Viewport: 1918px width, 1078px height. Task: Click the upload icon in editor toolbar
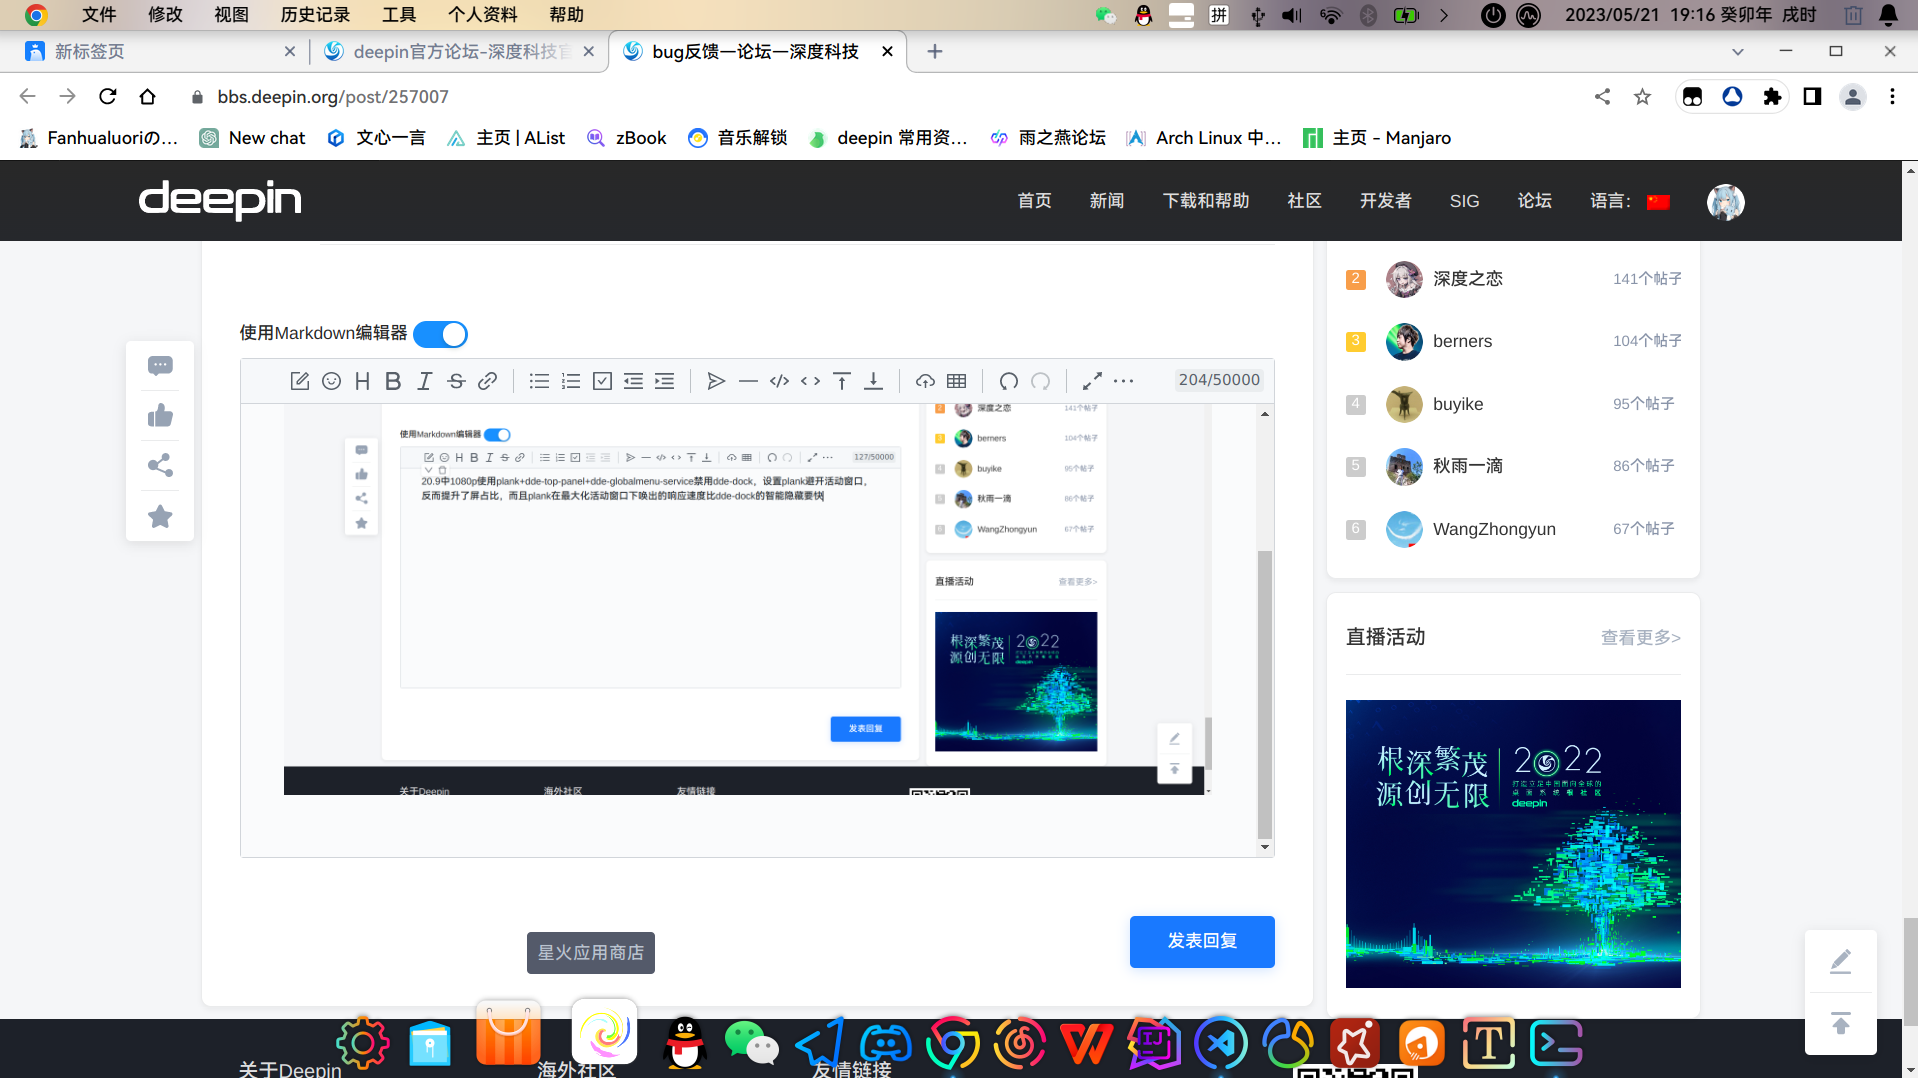pos(925,381)
